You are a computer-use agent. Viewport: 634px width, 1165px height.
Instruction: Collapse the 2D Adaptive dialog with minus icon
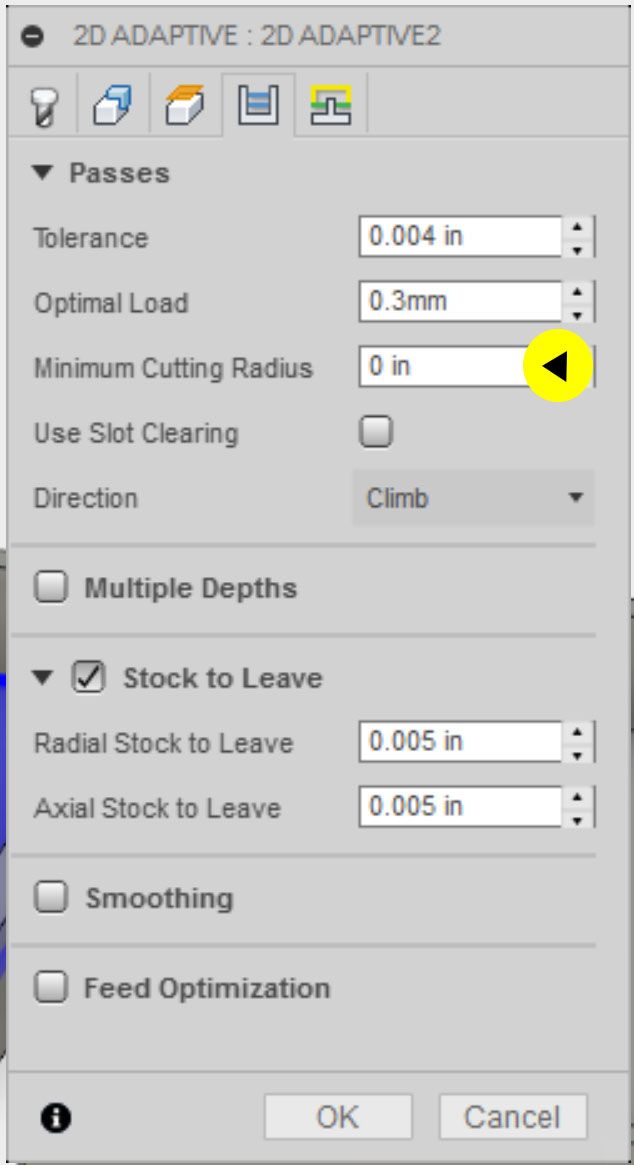32,37
